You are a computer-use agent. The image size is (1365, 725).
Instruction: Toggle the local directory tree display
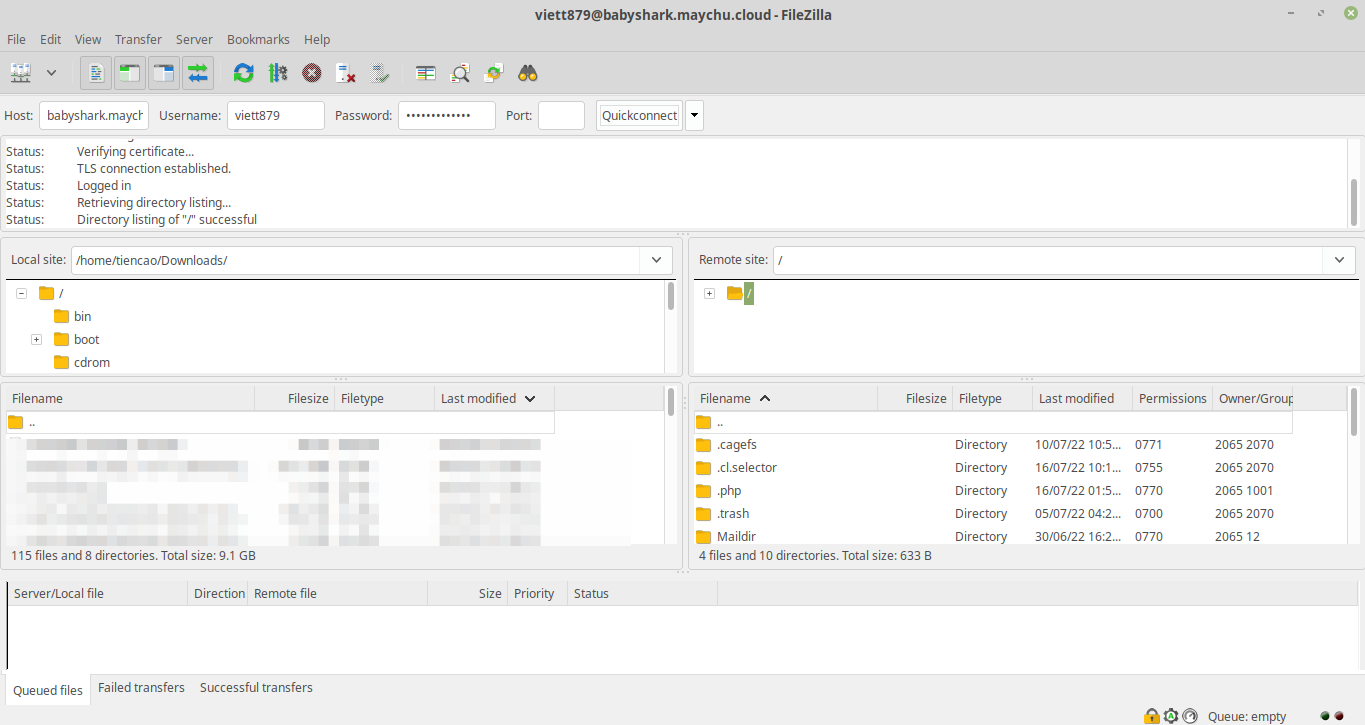click(x=130, y=73)
